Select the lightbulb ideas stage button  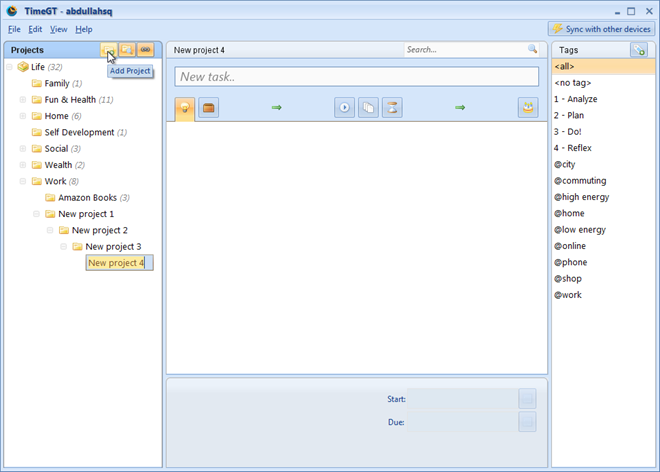185,108
